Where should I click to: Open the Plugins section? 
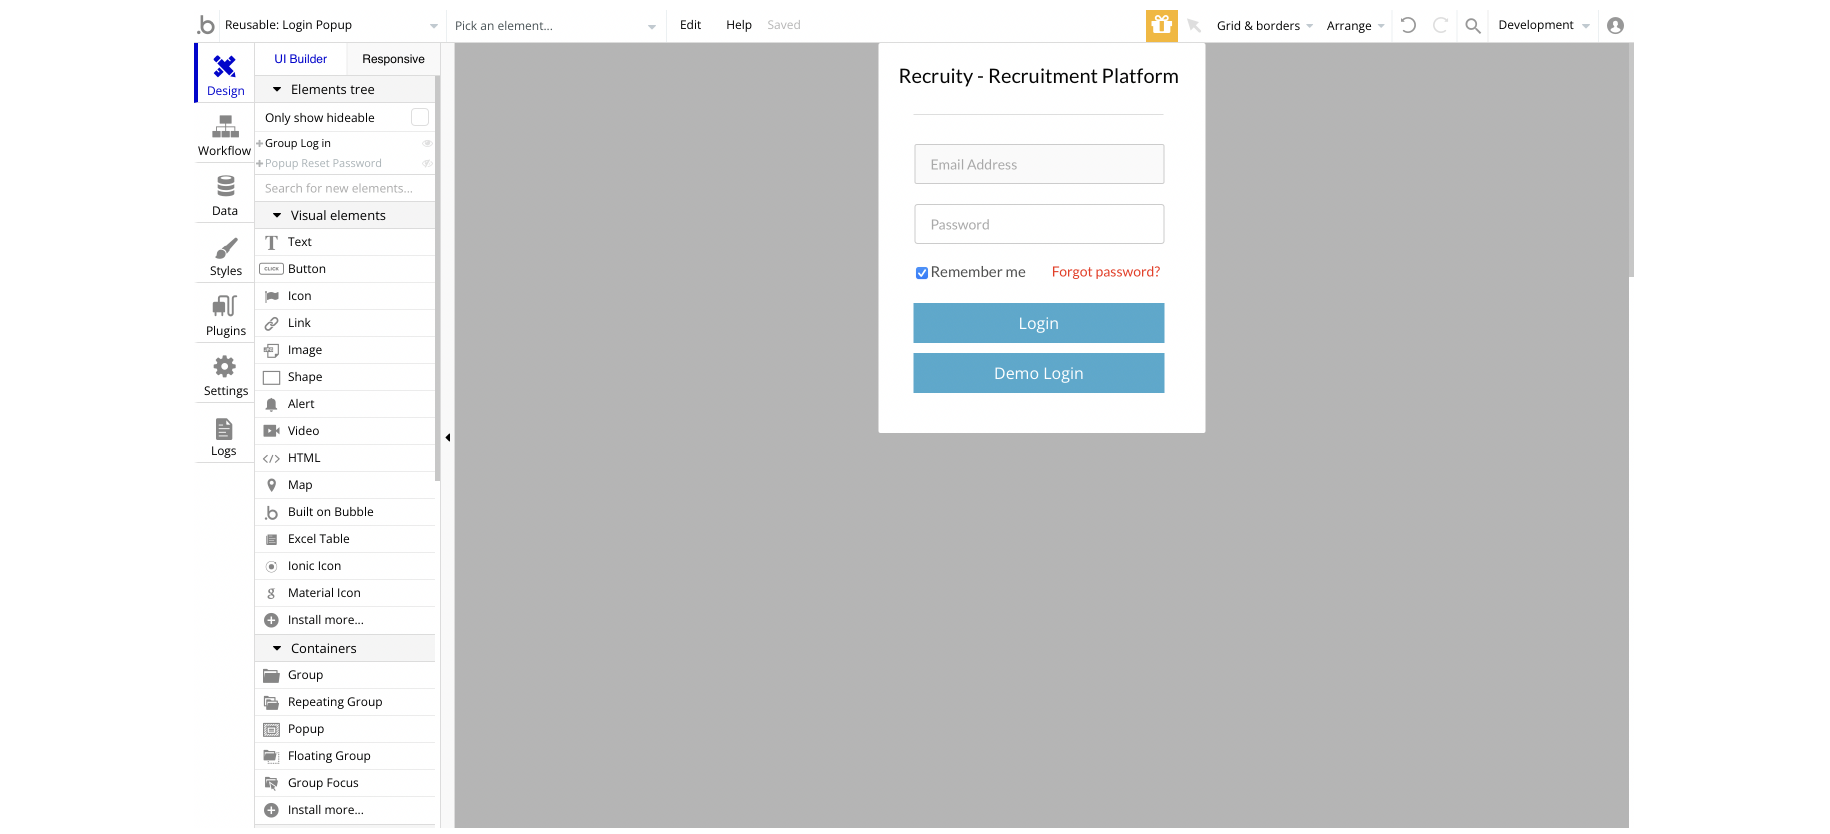coord(225,317)
